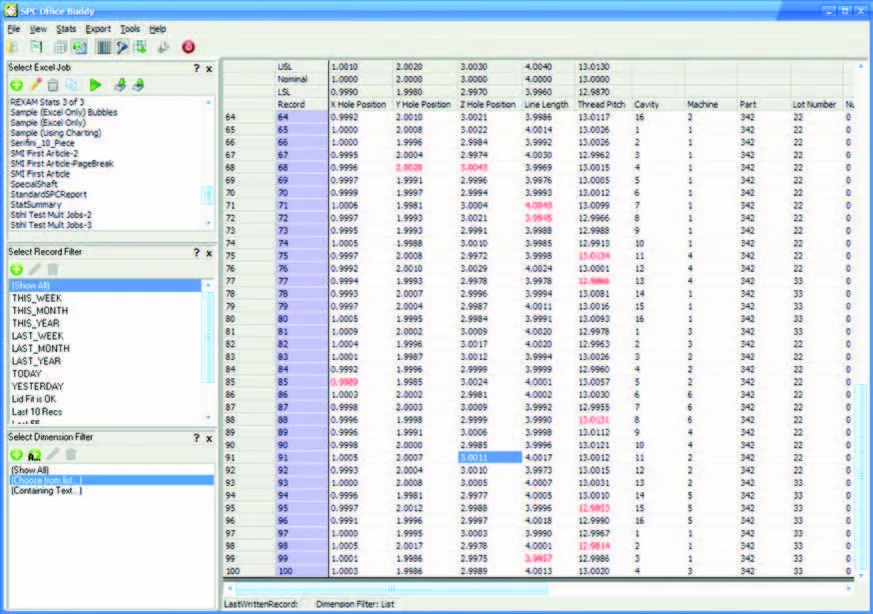This screenshot has height=614, width=873.
Task: Add a new dimension filter with green plus
Action: point(17,455)
